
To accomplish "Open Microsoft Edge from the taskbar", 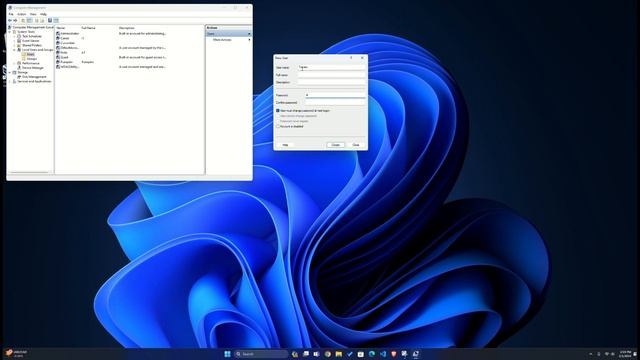I will [372, 354].
